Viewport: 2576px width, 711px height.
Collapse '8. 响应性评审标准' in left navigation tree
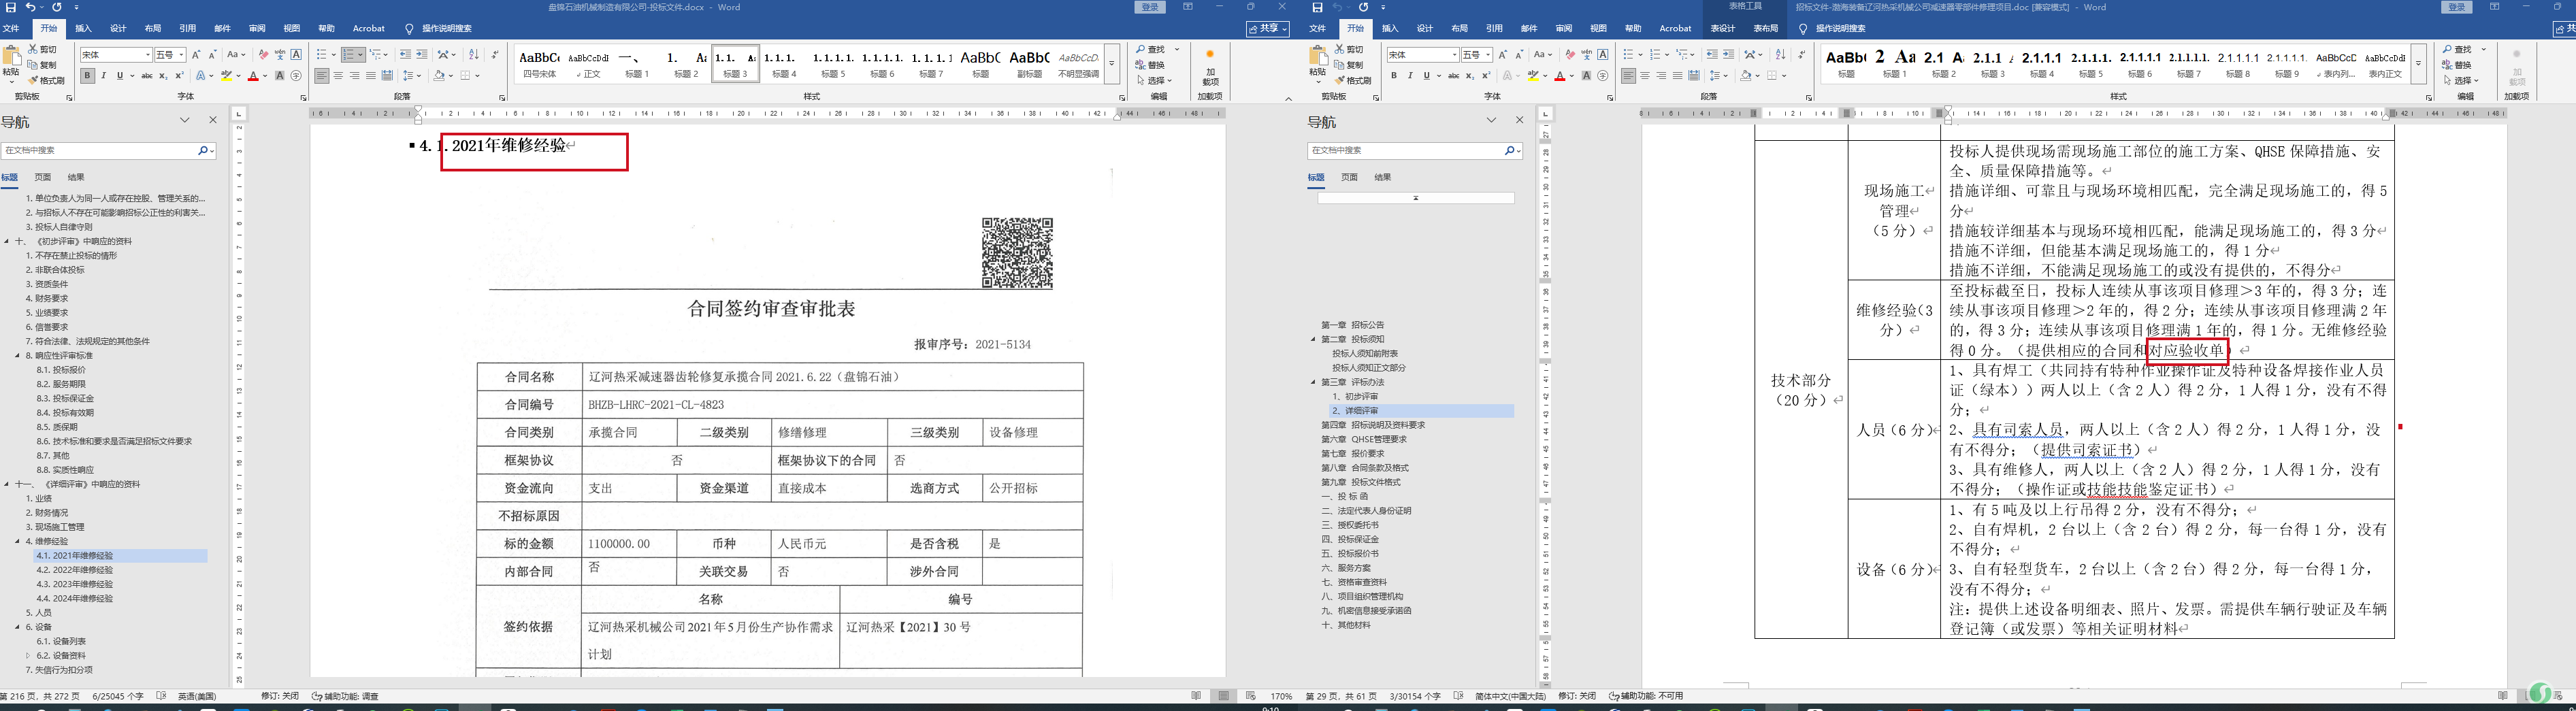pyautogui.click(x=17, y=356)
